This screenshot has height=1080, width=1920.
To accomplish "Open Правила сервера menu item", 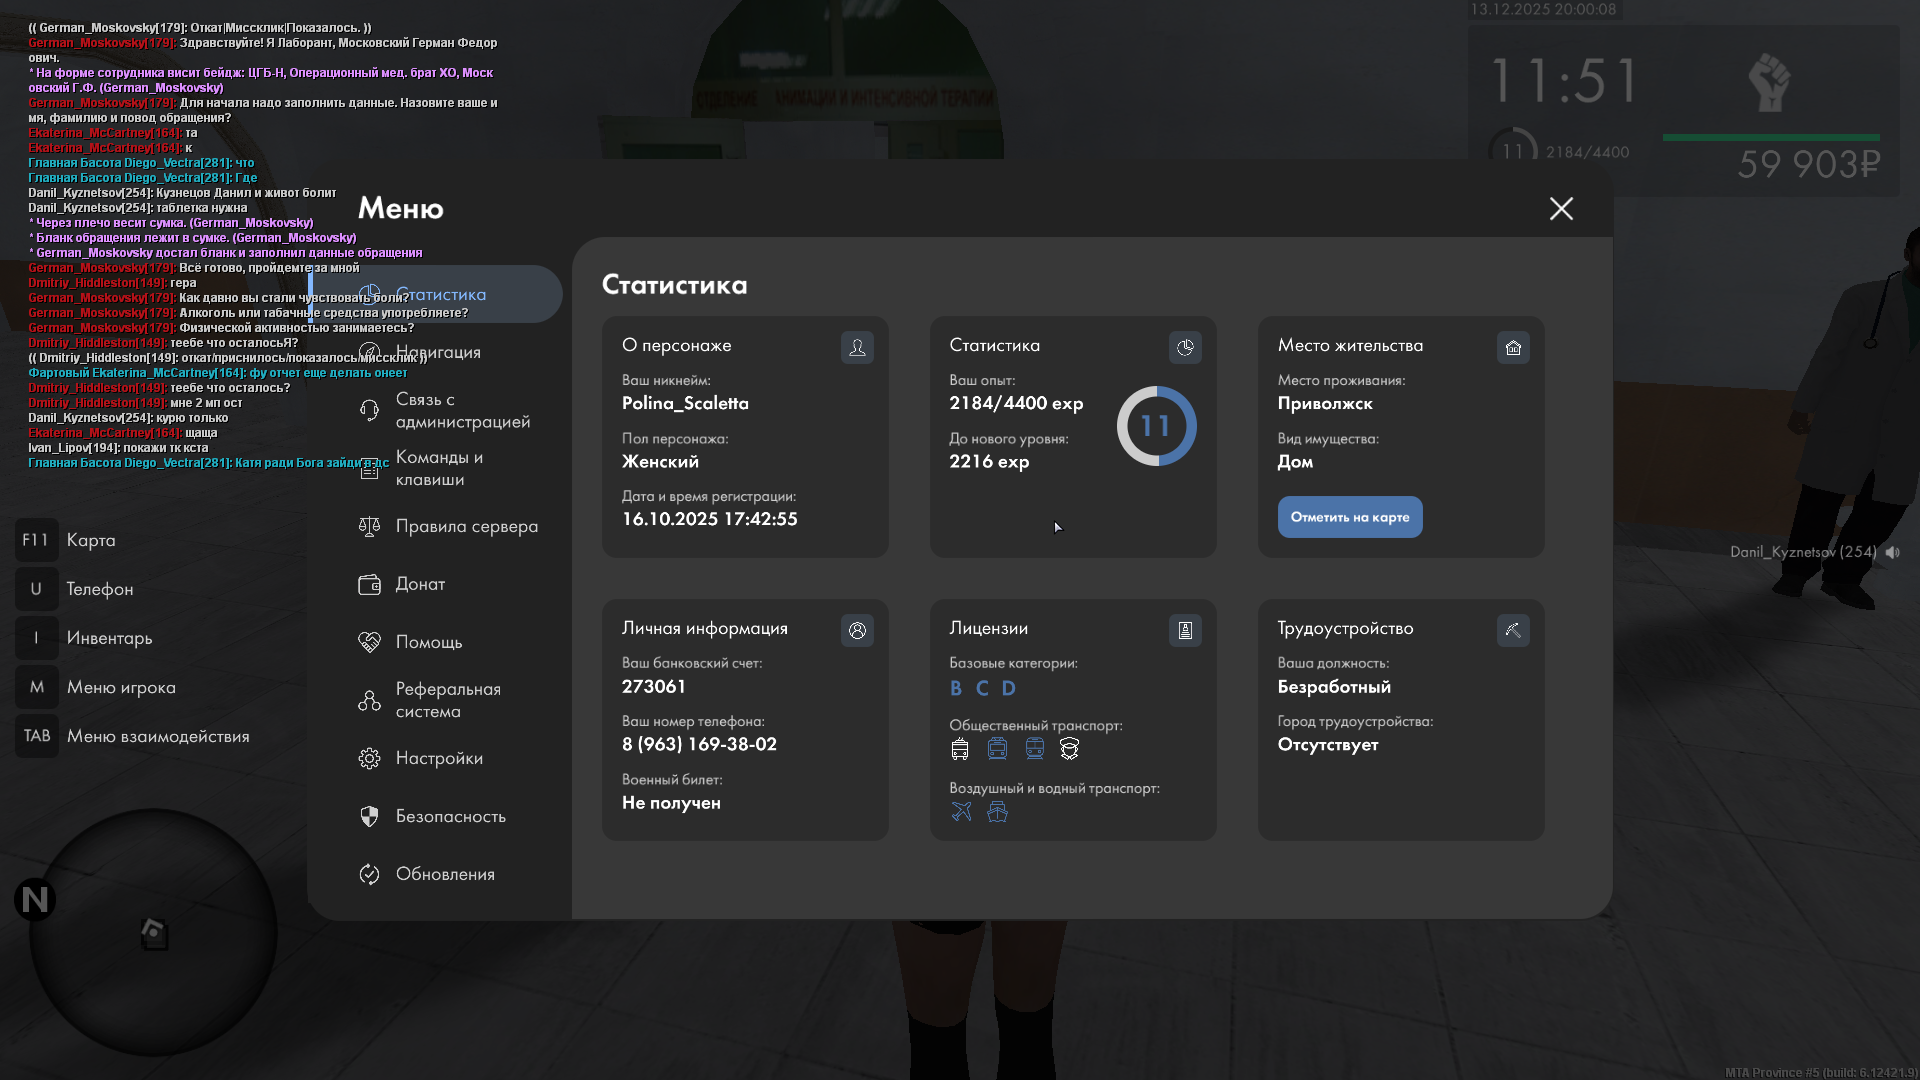I will coord(466,526).
